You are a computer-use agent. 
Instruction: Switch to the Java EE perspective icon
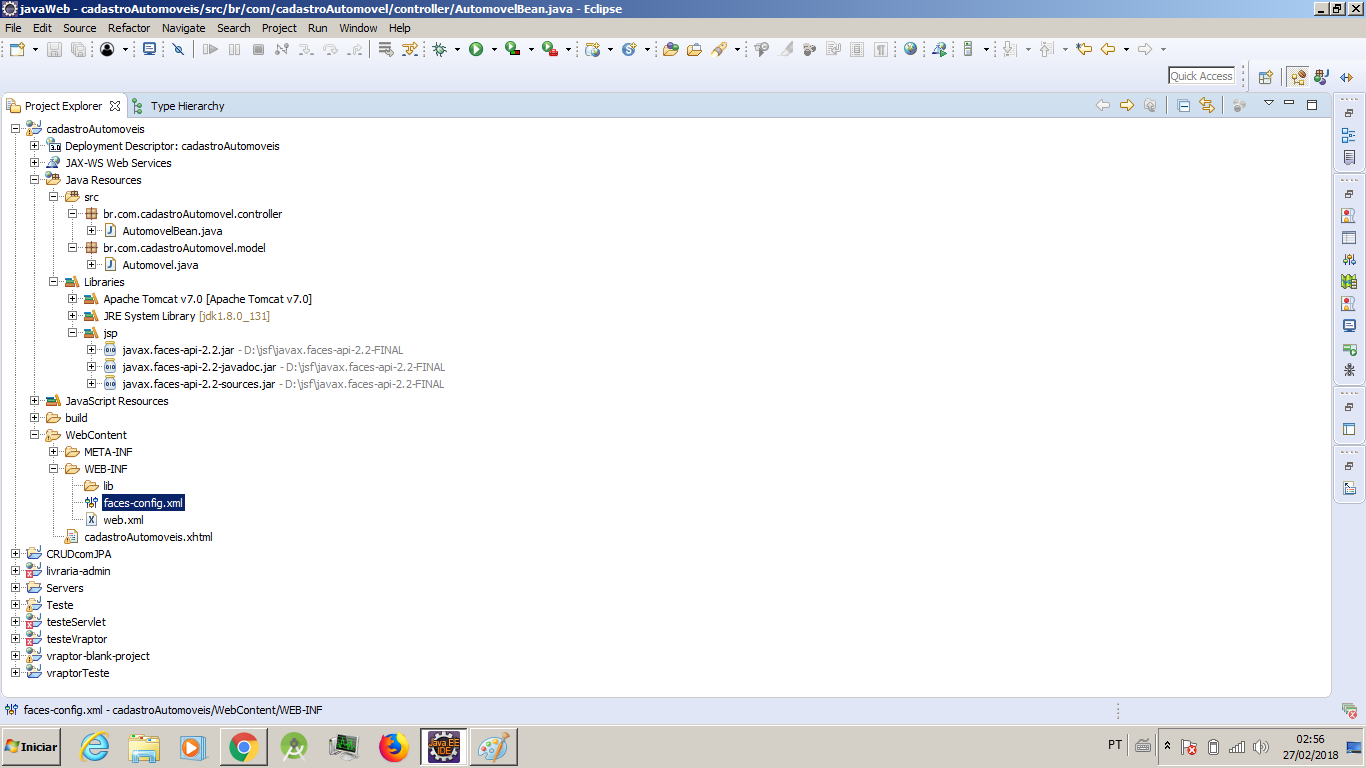(x=1298, y=76)
